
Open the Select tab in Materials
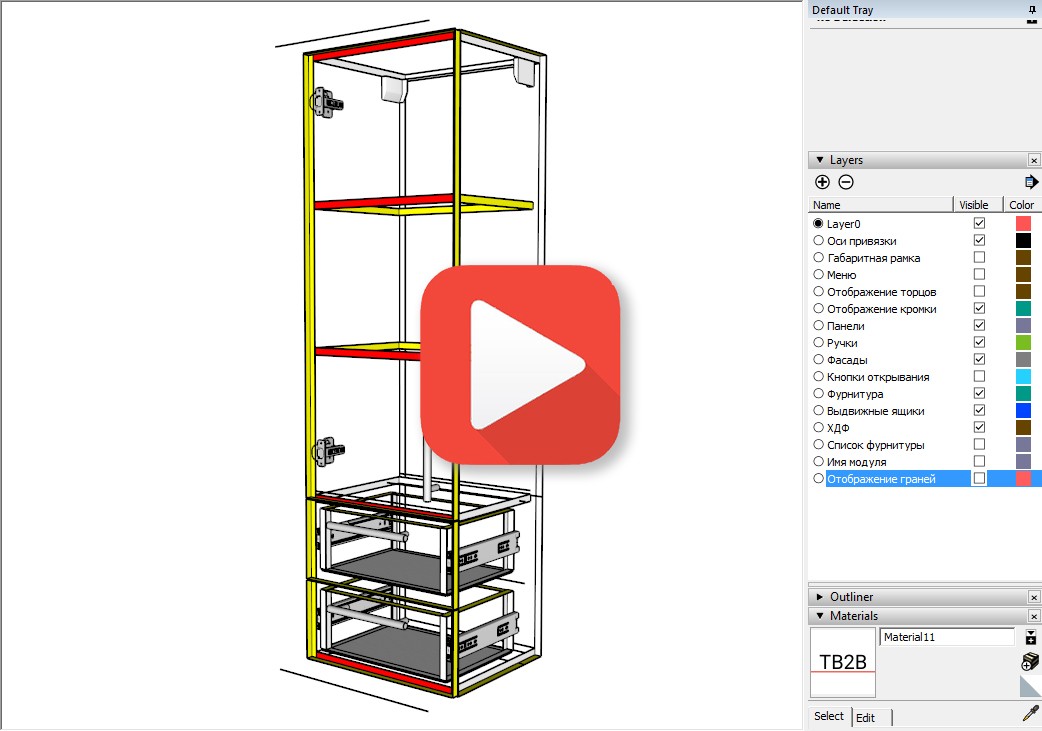click(829, 716)
